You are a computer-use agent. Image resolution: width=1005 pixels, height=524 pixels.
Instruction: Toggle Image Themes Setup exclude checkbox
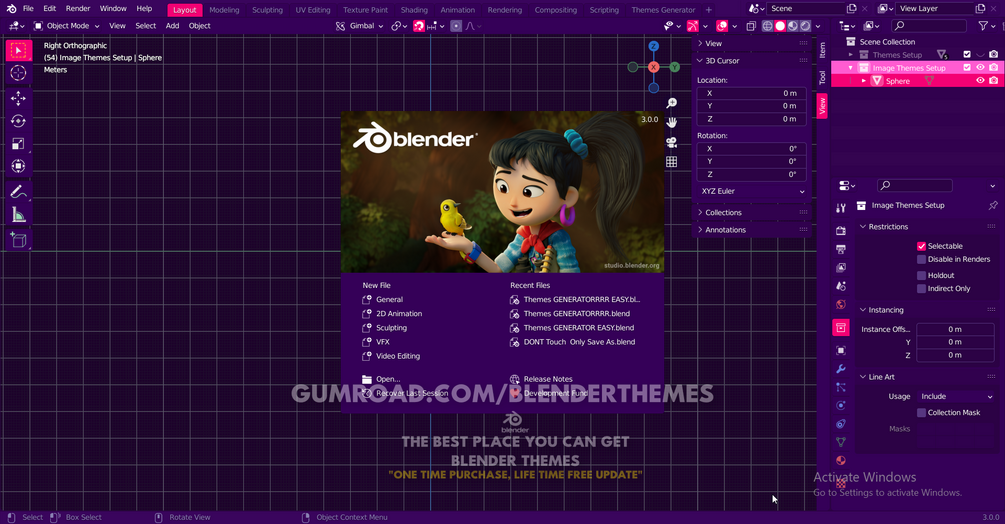[967, 68]
